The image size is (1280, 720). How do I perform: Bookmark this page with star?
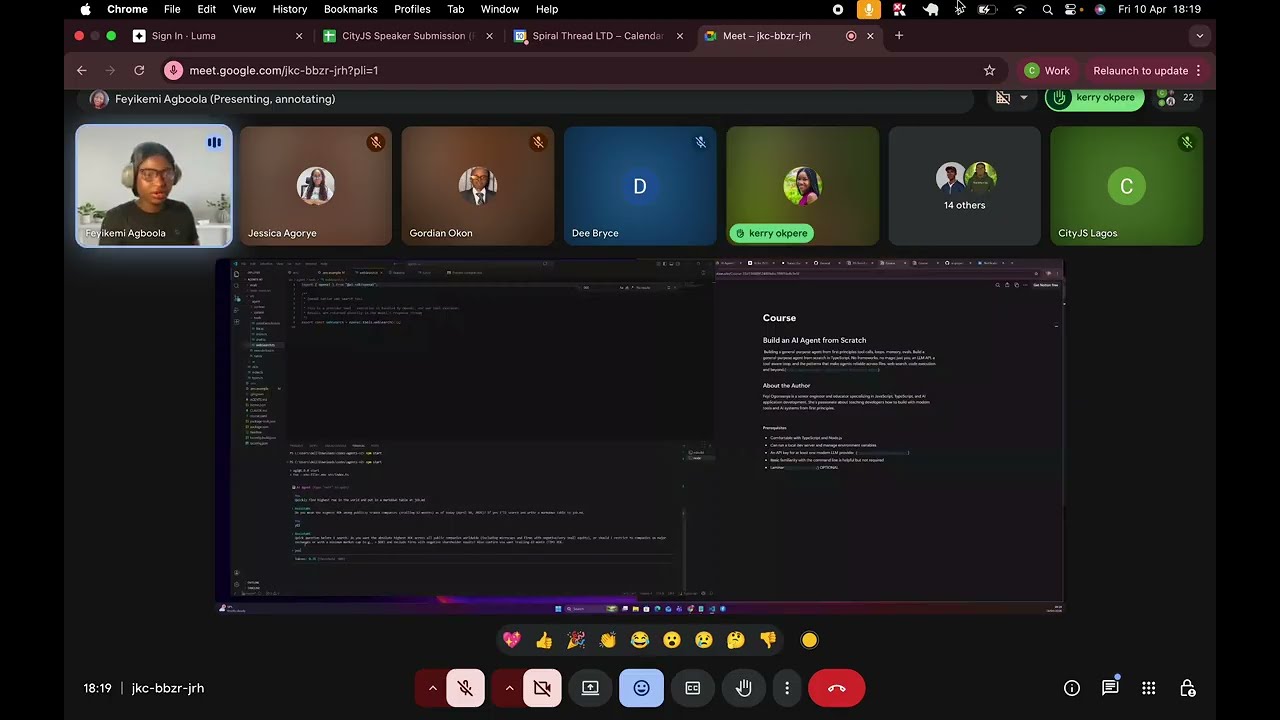point(989,71)
